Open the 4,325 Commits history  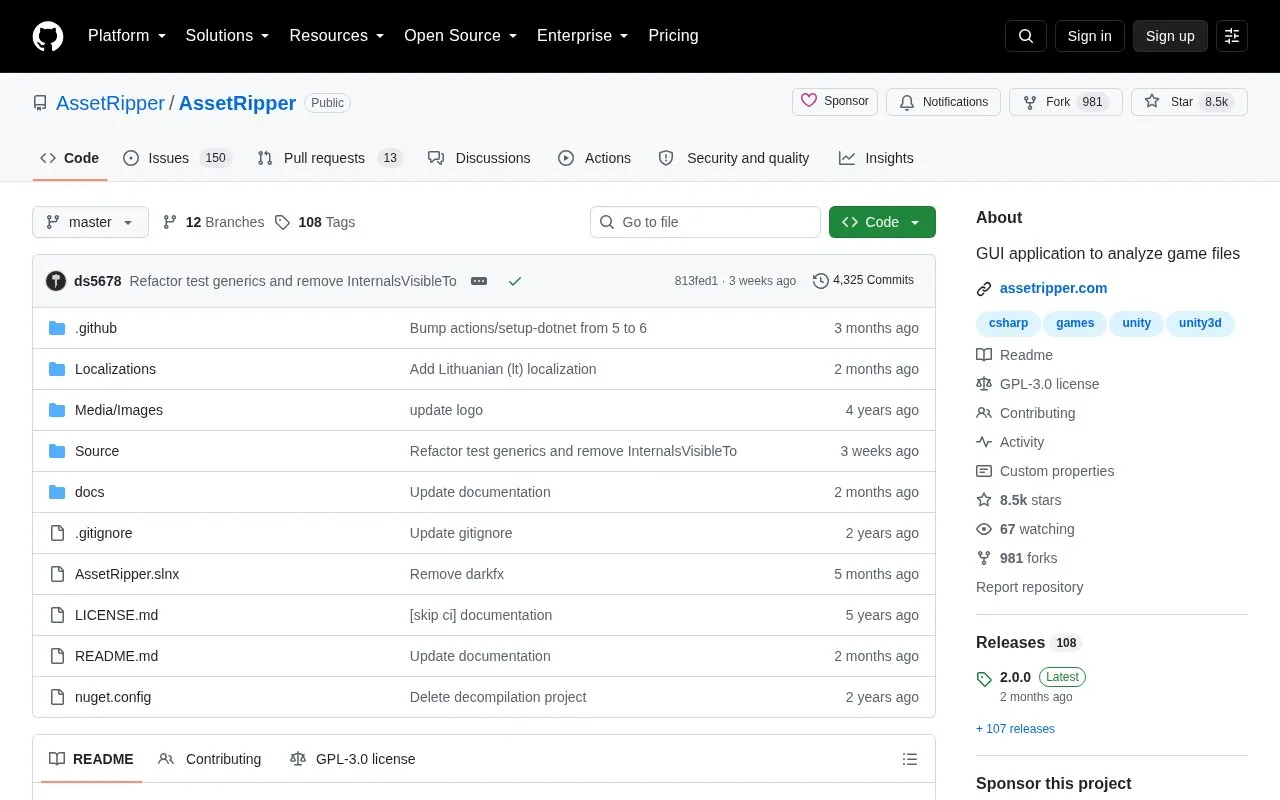[x=863, y=281]
